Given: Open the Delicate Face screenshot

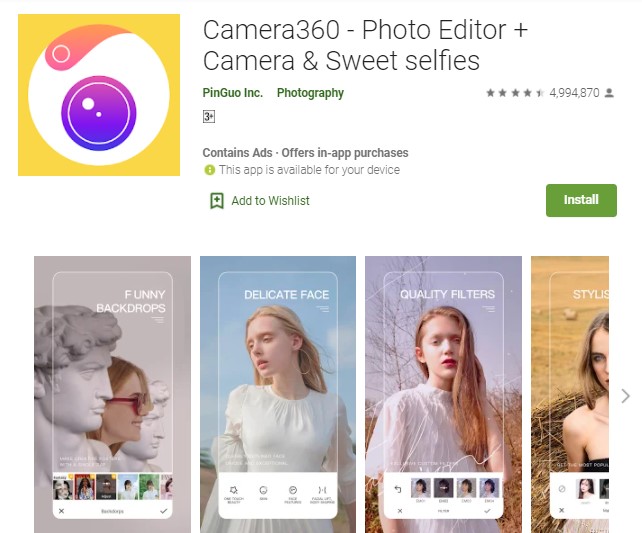Looking at the screenshot, I should 278,395.
